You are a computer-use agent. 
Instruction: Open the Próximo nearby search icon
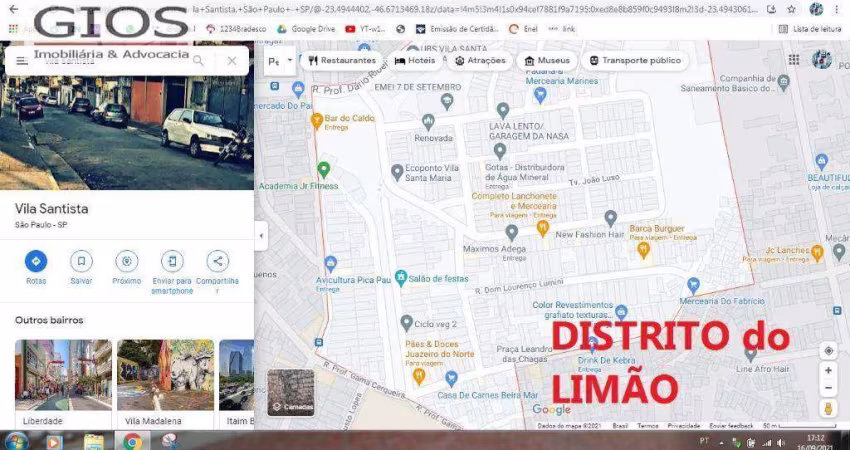[x=127, y=261]
